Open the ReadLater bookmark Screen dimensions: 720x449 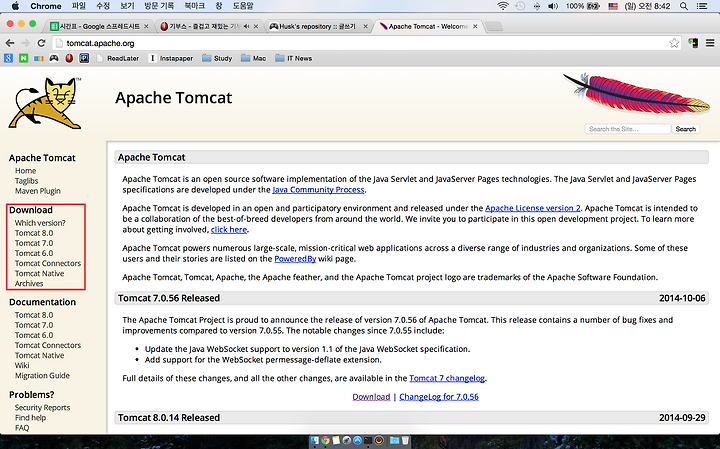coord(118,58)
